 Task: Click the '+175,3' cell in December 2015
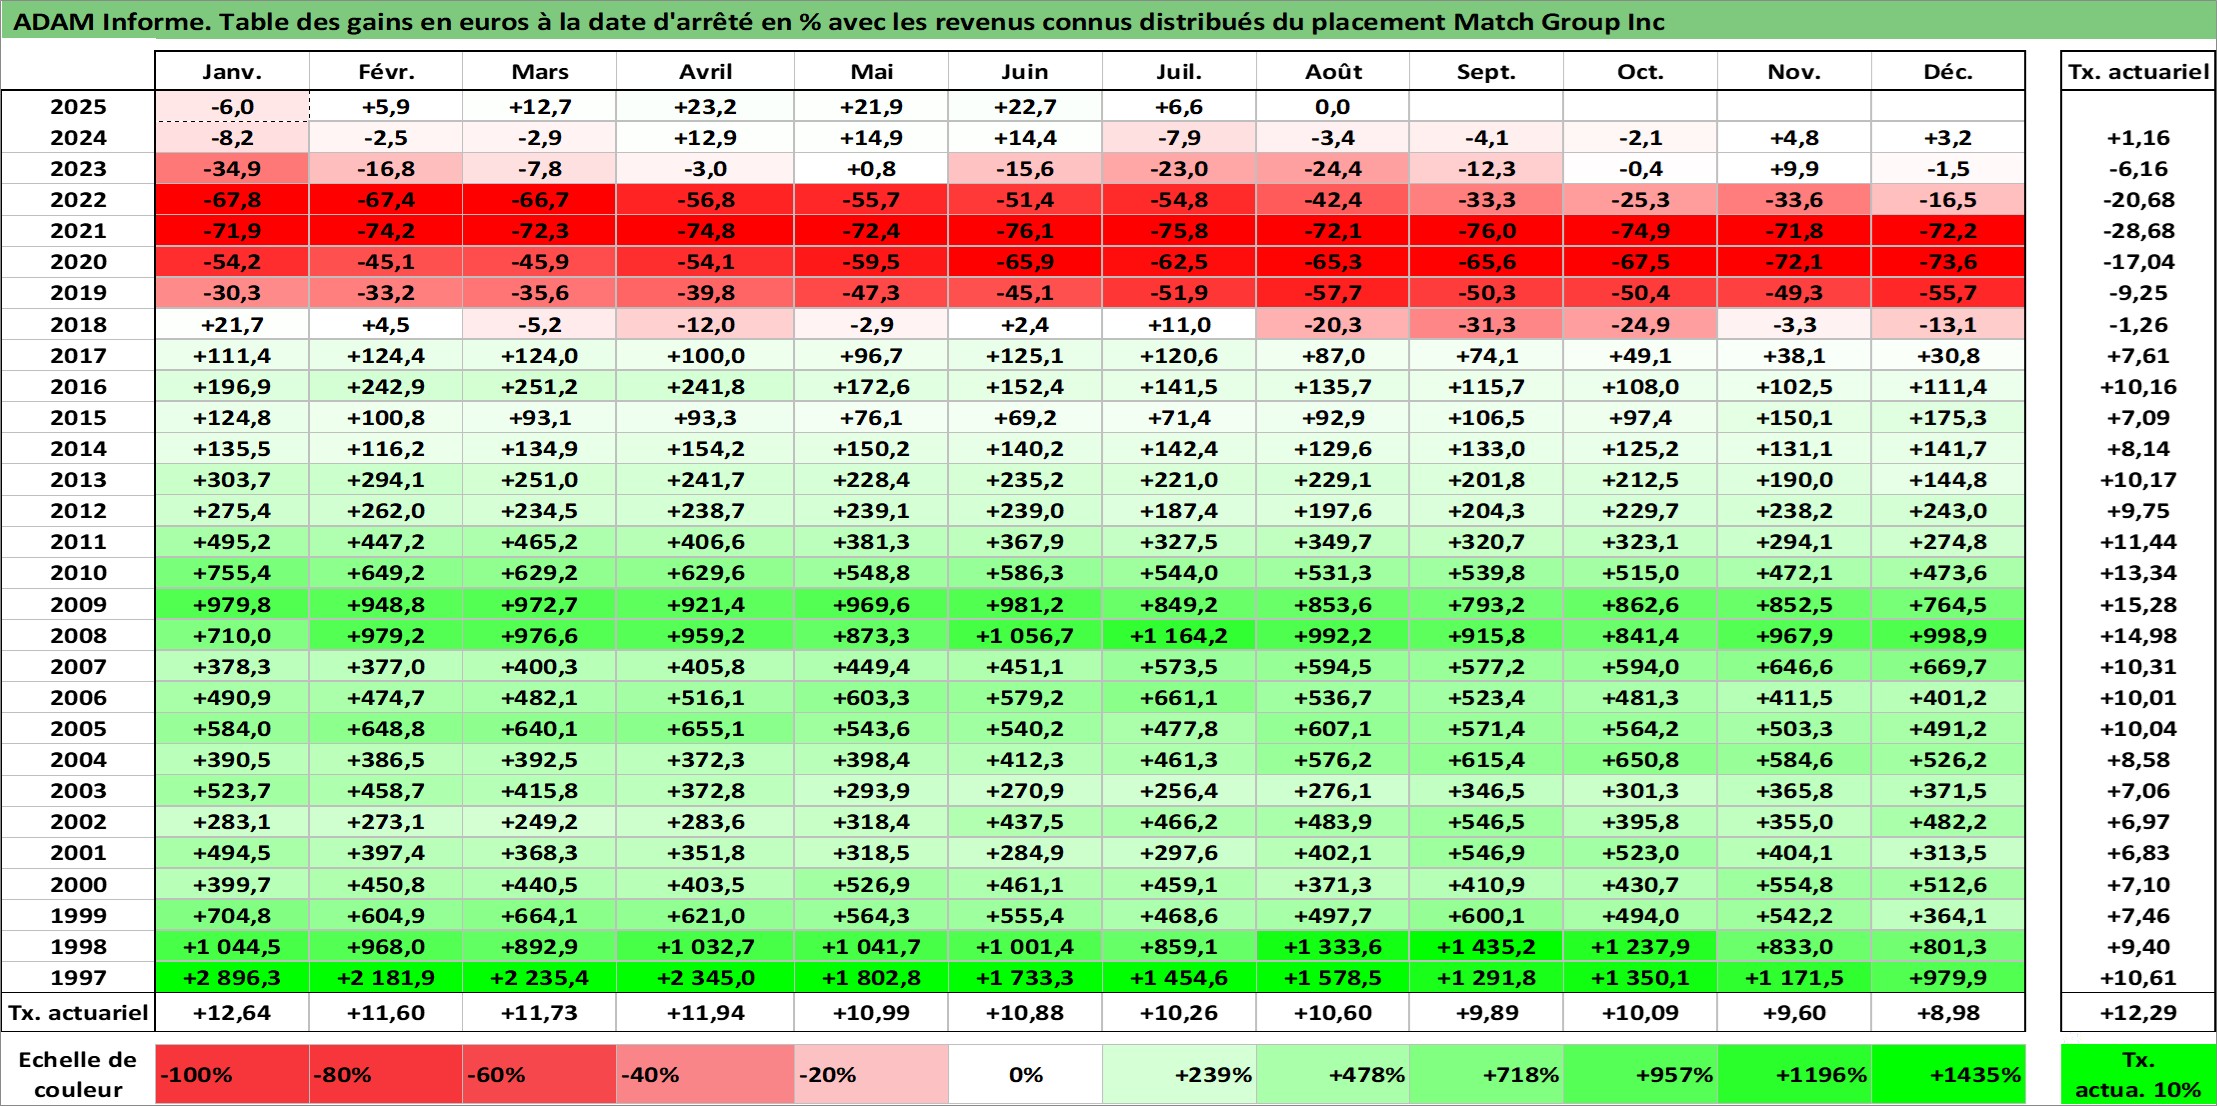click(1948, 417)
